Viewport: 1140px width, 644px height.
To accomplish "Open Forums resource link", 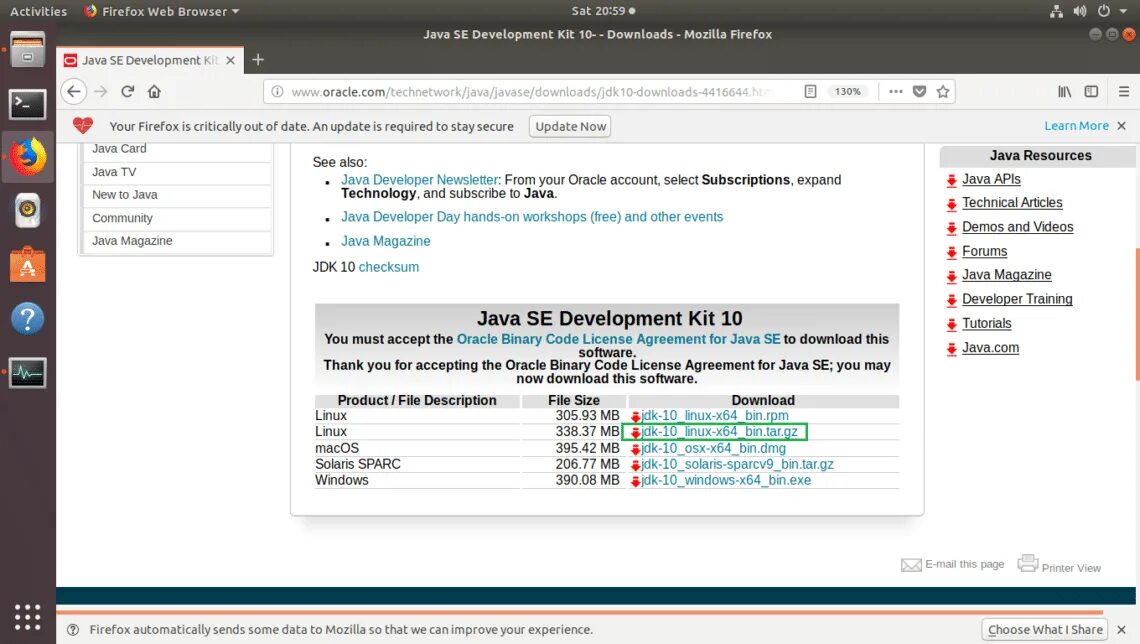I will [x=984, y=251].
